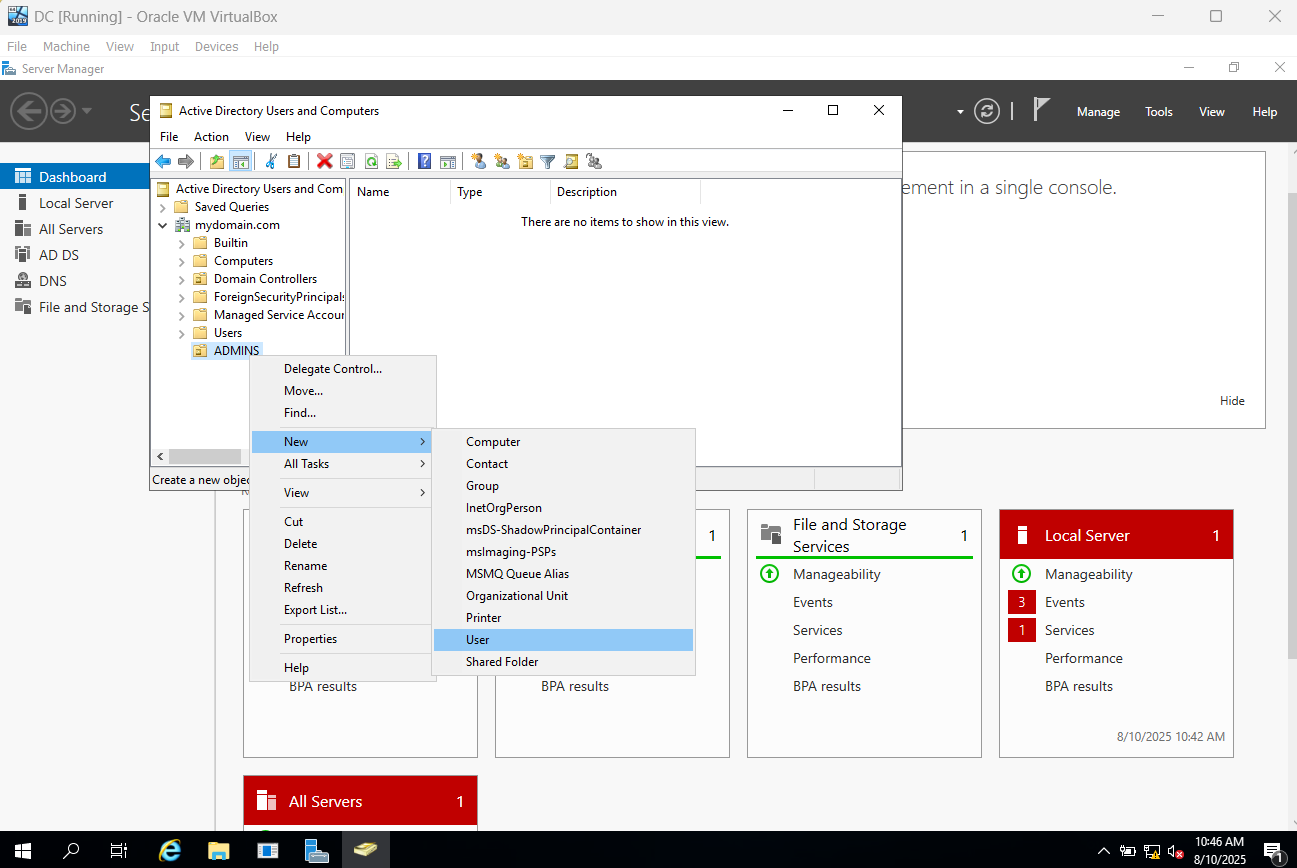The width and height of the screenshot is (1297, 868).
Task: Click the tree pane scroll-left arrow
Action: click(x=159, y=457)
